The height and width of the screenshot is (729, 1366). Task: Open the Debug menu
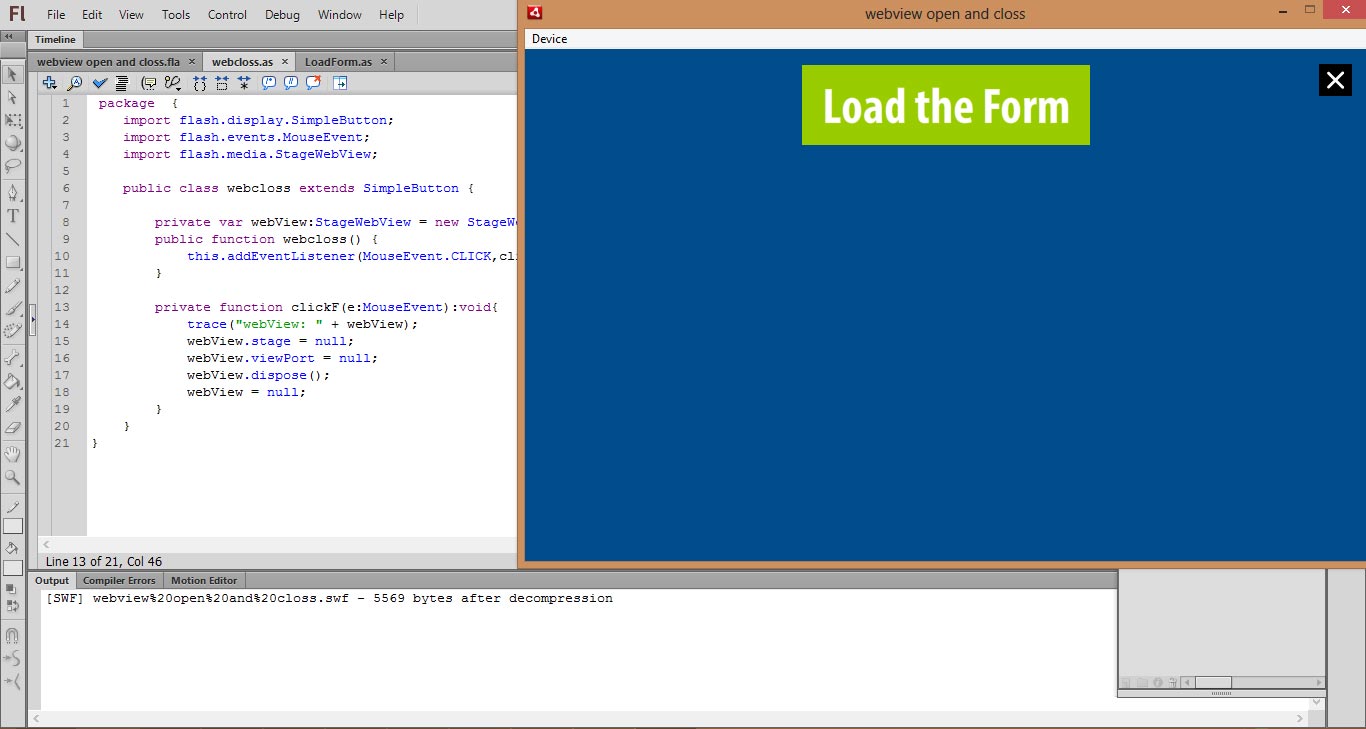pos(282,15)
